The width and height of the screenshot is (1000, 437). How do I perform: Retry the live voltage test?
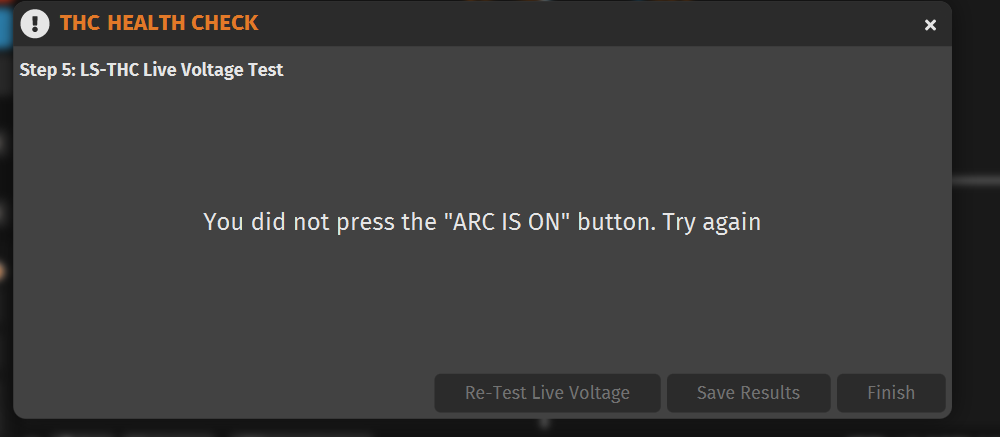click(547, 392)
